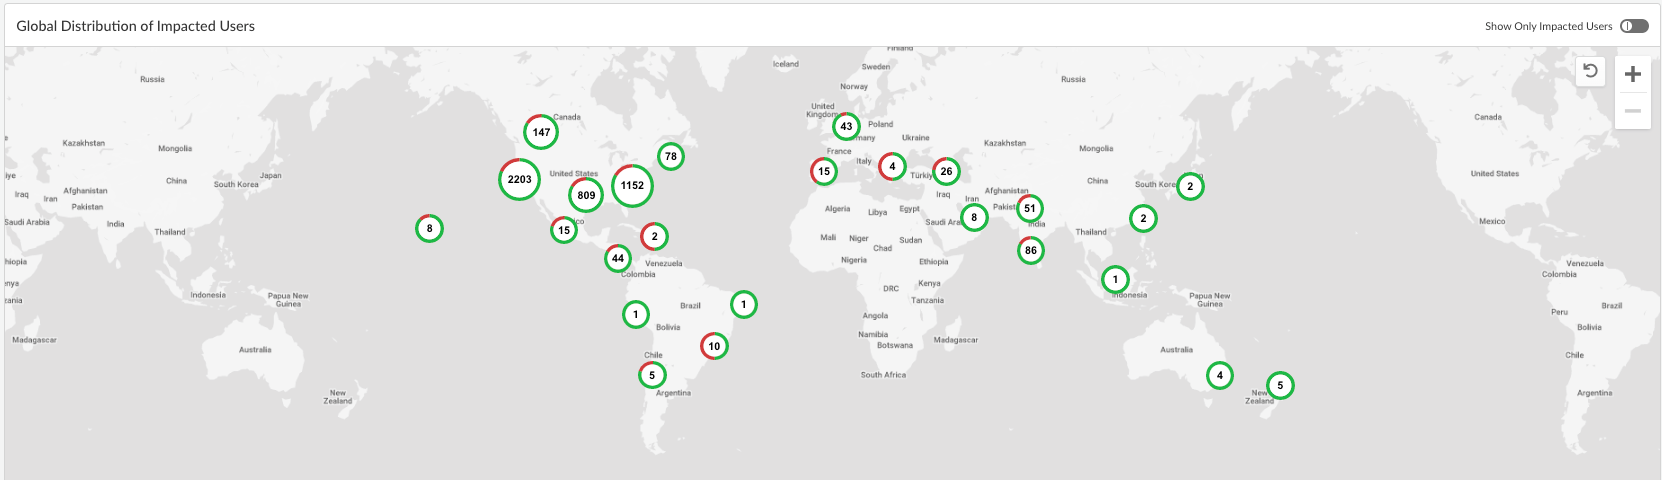
Task: Open the 43 users cluster near Poland
Action: click(846, 126)
